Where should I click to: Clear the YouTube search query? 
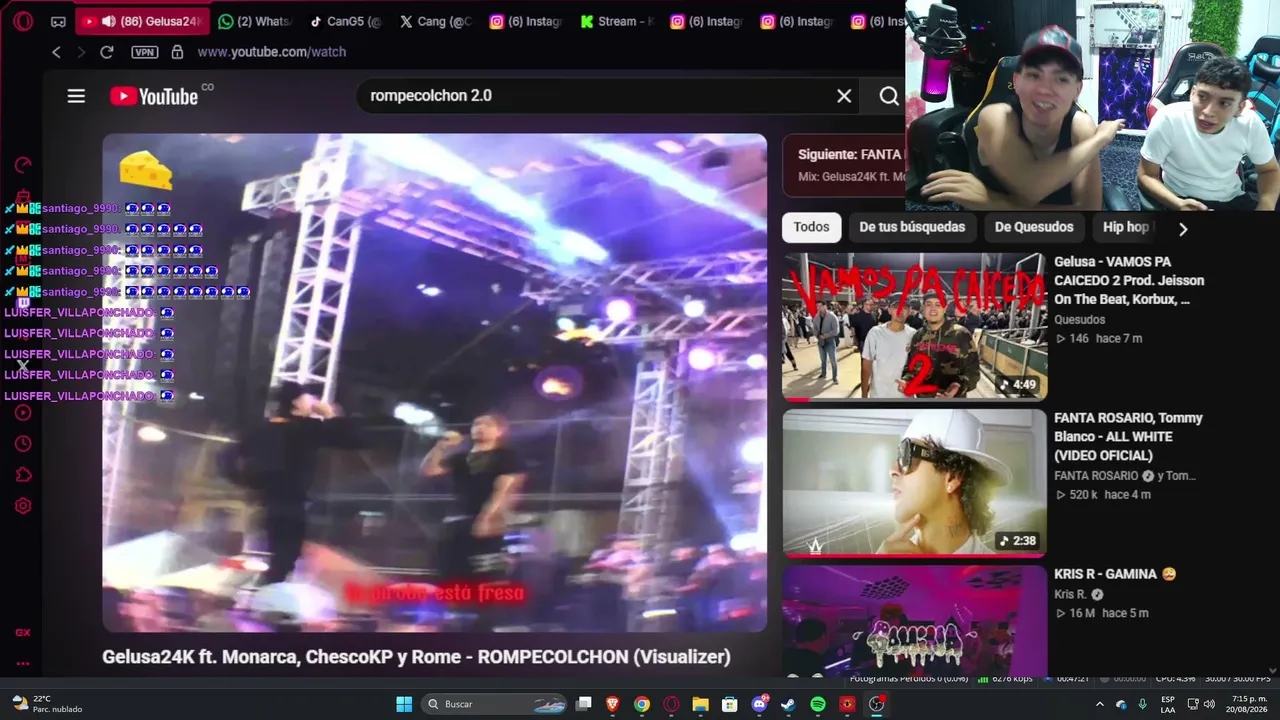844,96
